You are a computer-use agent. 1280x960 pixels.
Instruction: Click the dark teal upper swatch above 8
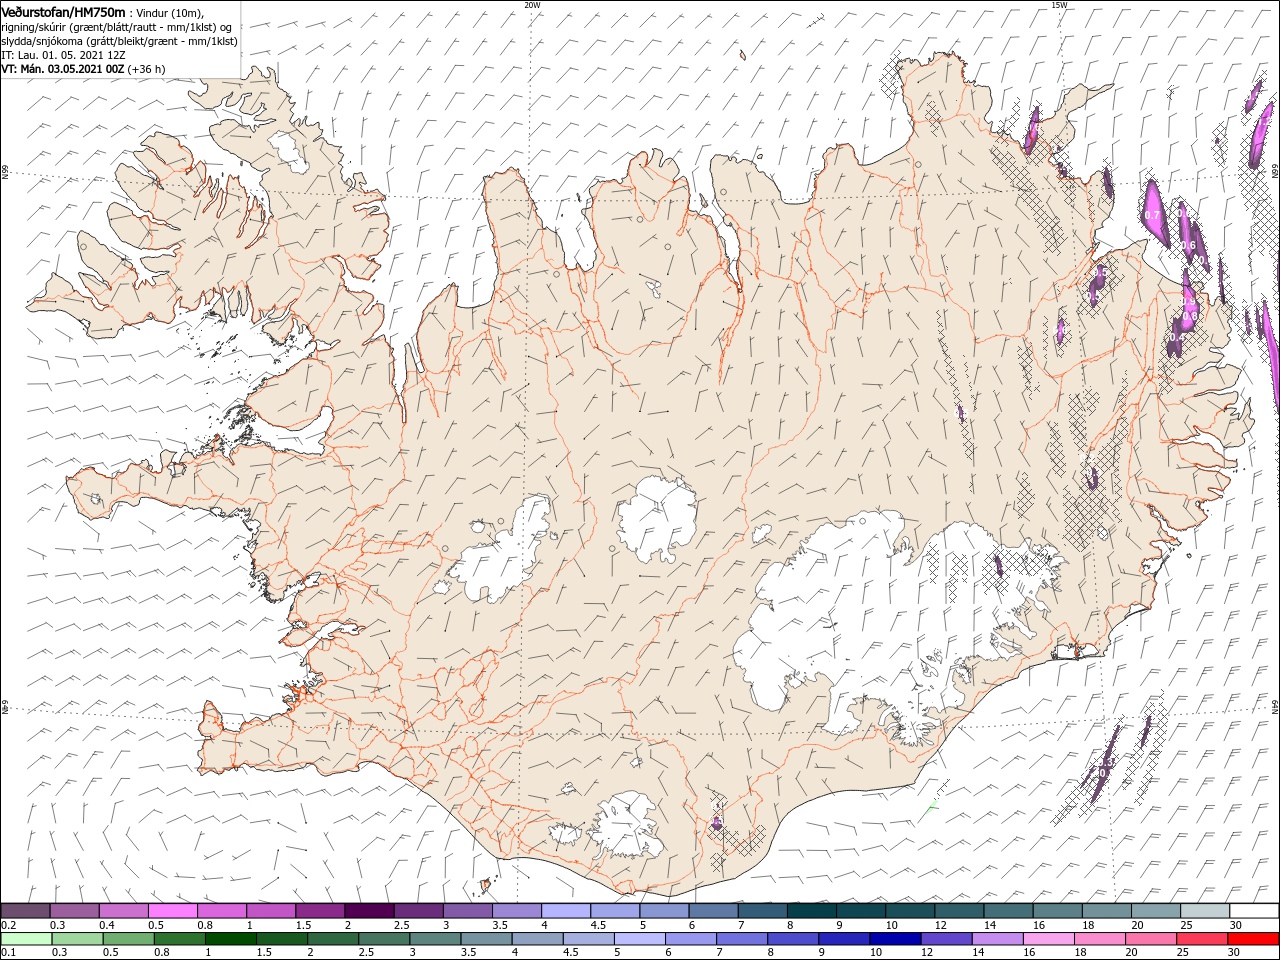click(x=811, y=911)
